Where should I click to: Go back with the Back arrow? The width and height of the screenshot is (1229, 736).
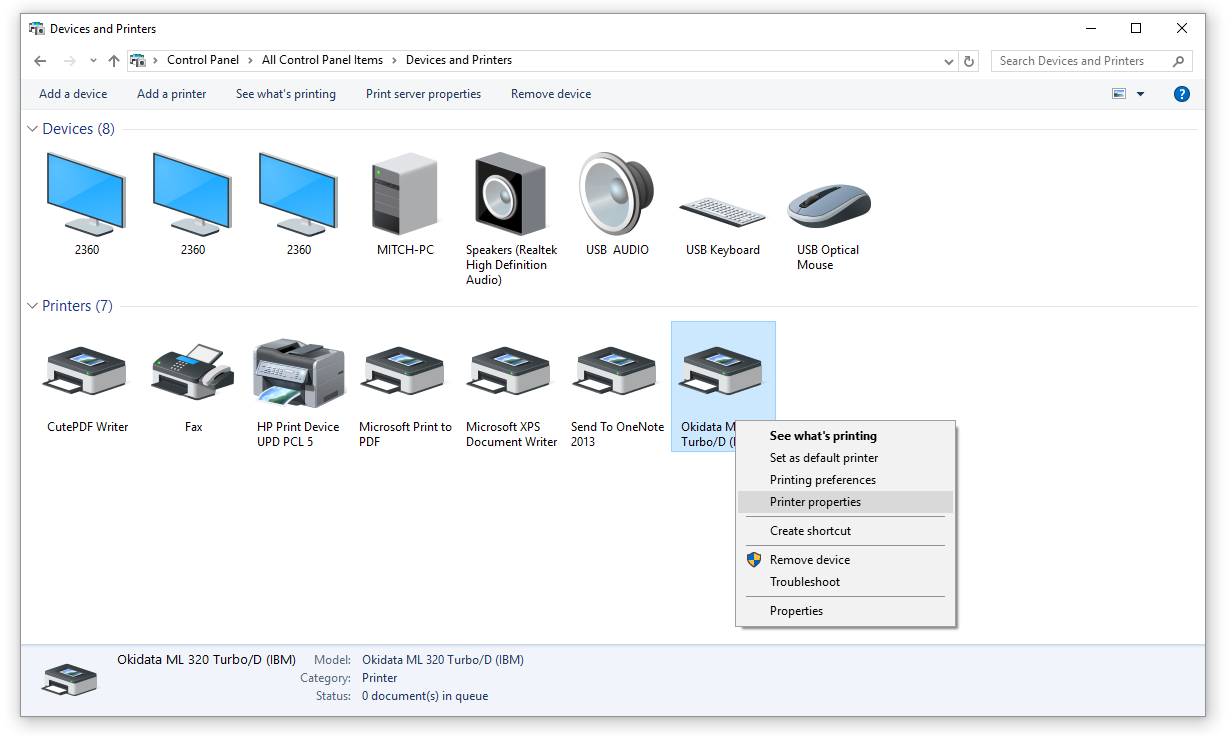40,61
